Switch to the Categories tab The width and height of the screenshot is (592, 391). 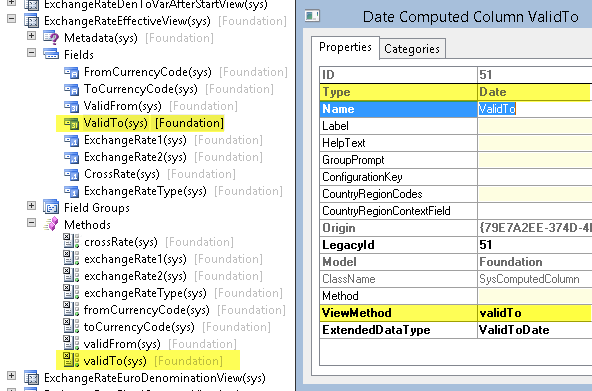tap(412, 49)
